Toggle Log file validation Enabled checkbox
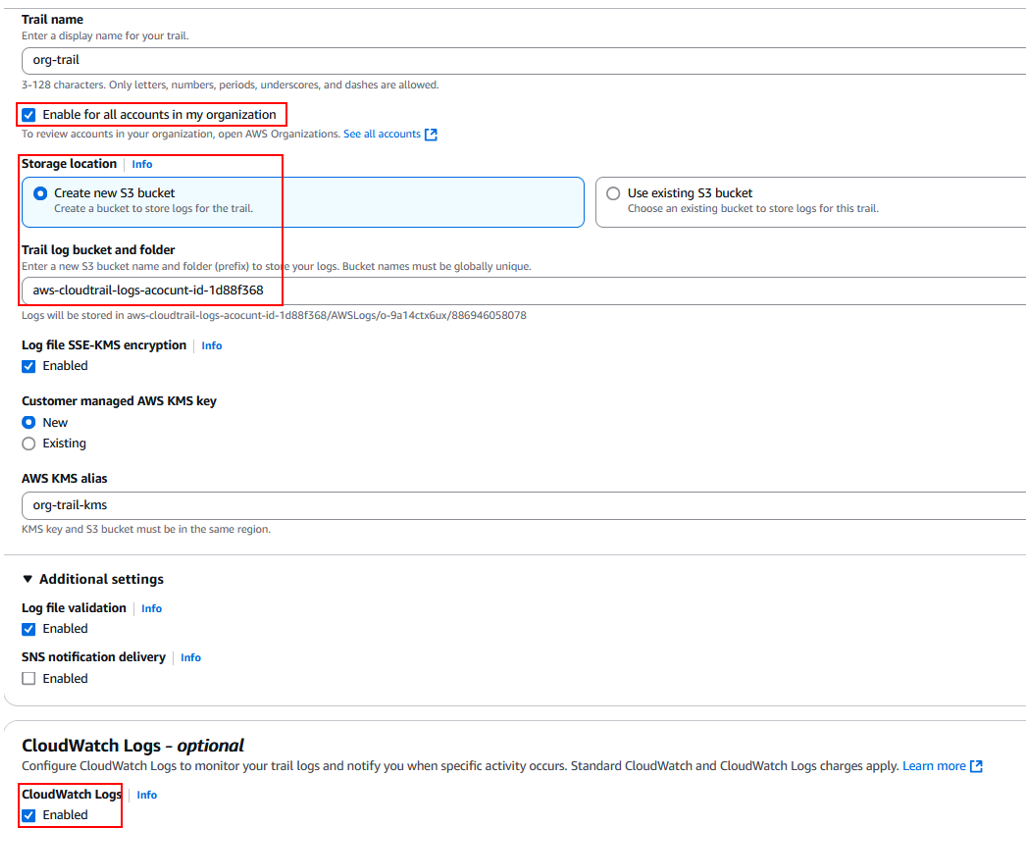Image resolution: width=1034 pixels, height=841 pixels. (x=28, y=629)
